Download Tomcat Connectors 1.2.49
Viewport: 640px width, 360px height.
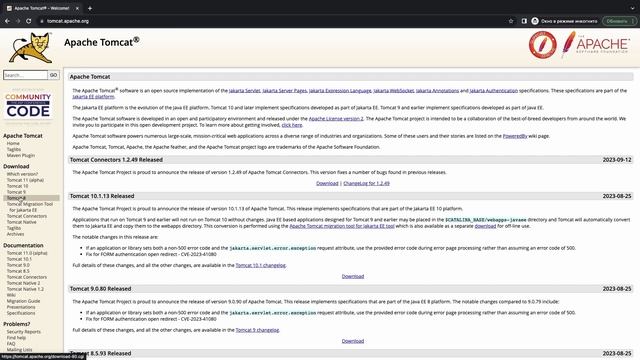[x=327, y=183]
